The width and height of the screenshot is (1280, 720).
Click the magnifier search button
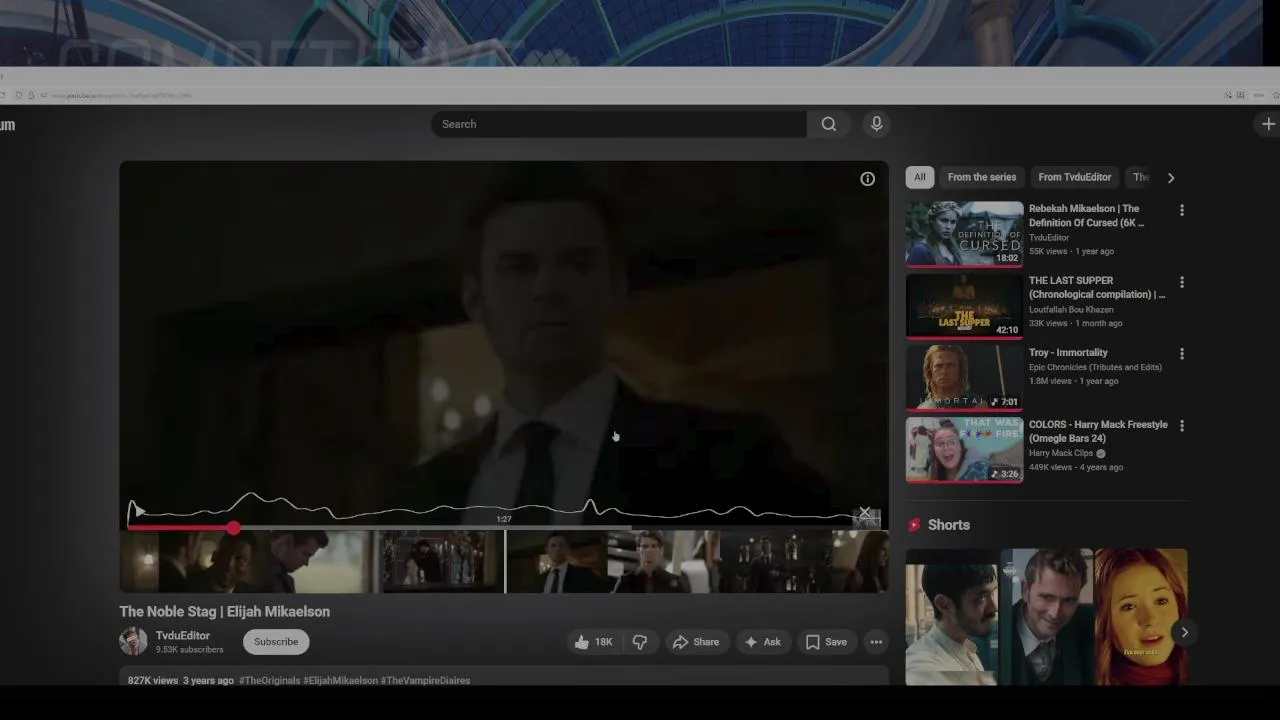click(x=829, y=124)
